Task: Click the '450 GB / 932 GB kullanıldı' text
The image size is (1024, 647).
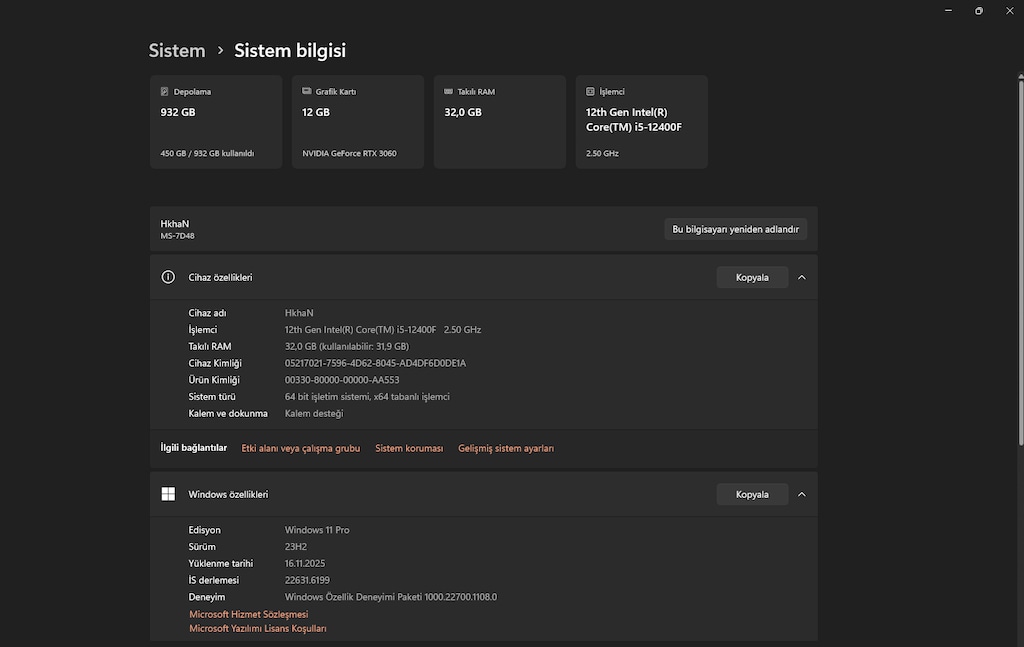Action: (207, 153)
